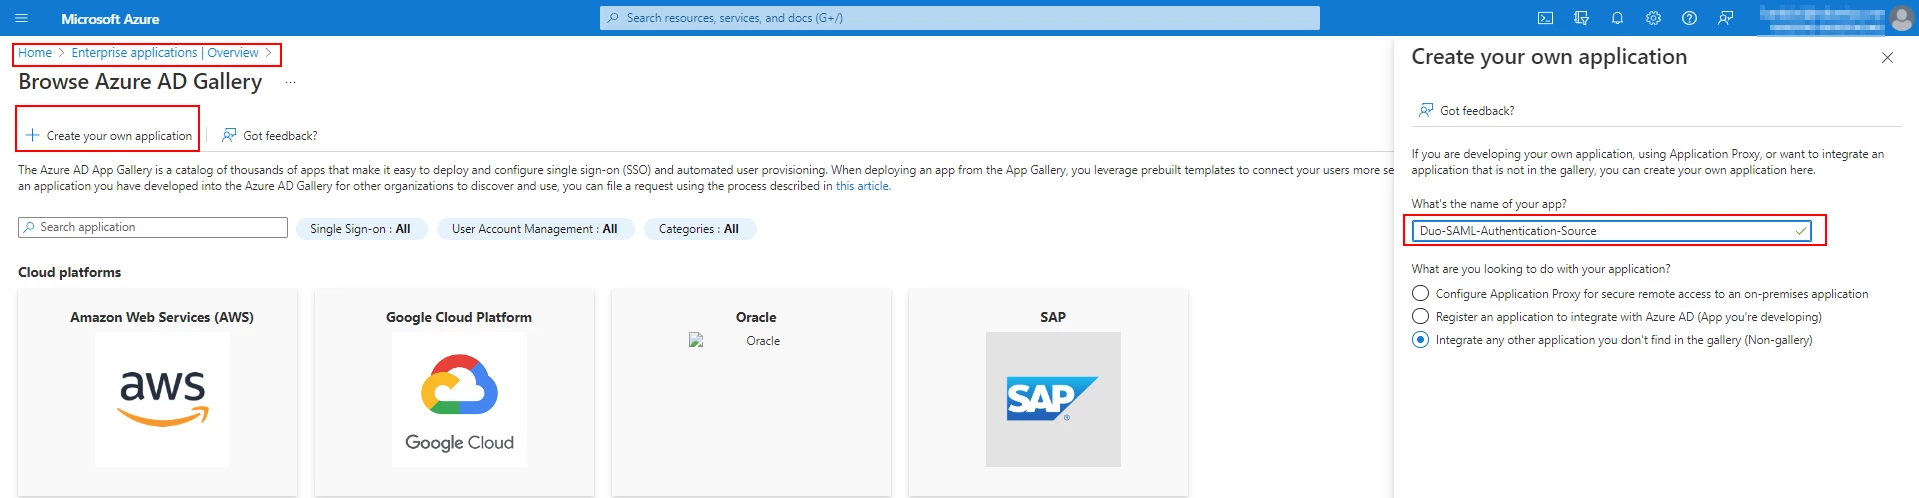This screenshot has height=498, width=1919.
Task: Click the Cloud platforms heading
Action: click(x=69, y=272)
